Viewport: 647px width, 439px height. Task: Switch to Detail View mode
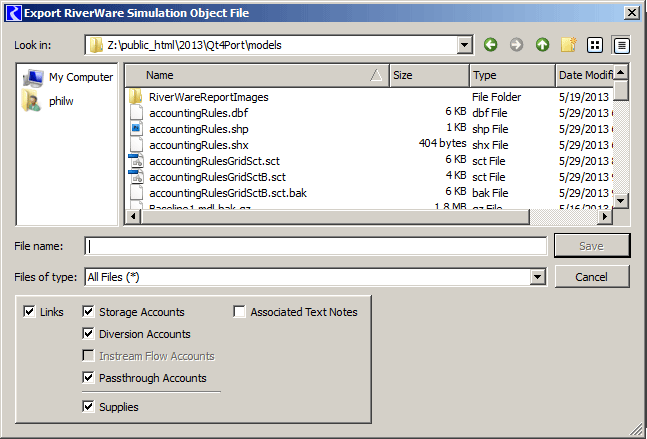[621, 45]
